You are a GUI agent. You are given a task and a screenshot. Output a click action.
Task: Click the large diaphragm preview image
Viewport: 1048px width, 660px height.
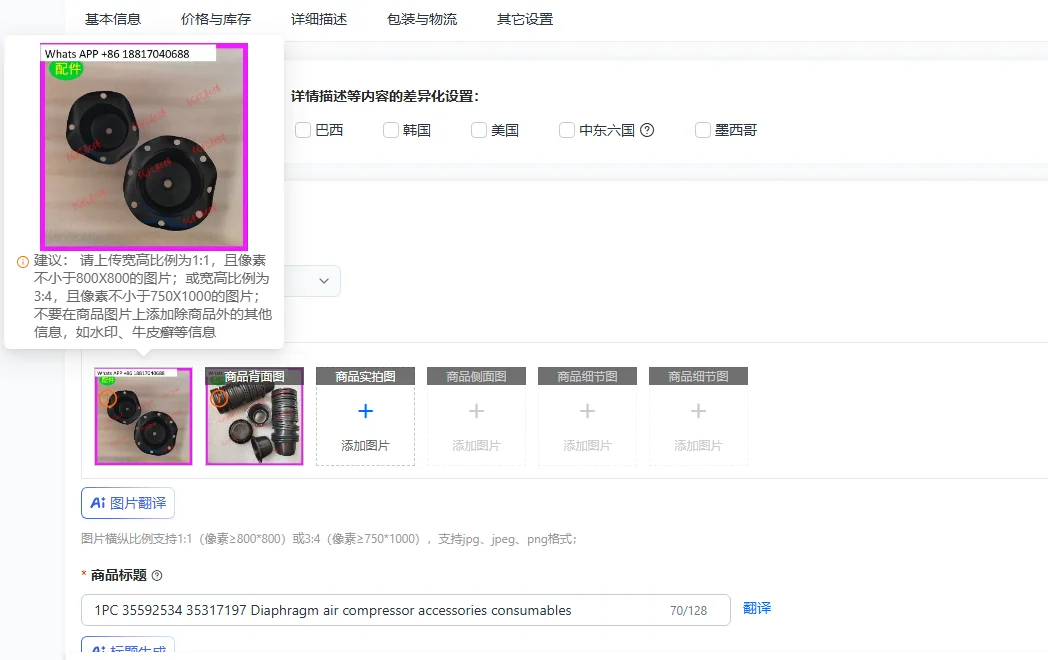144,147
